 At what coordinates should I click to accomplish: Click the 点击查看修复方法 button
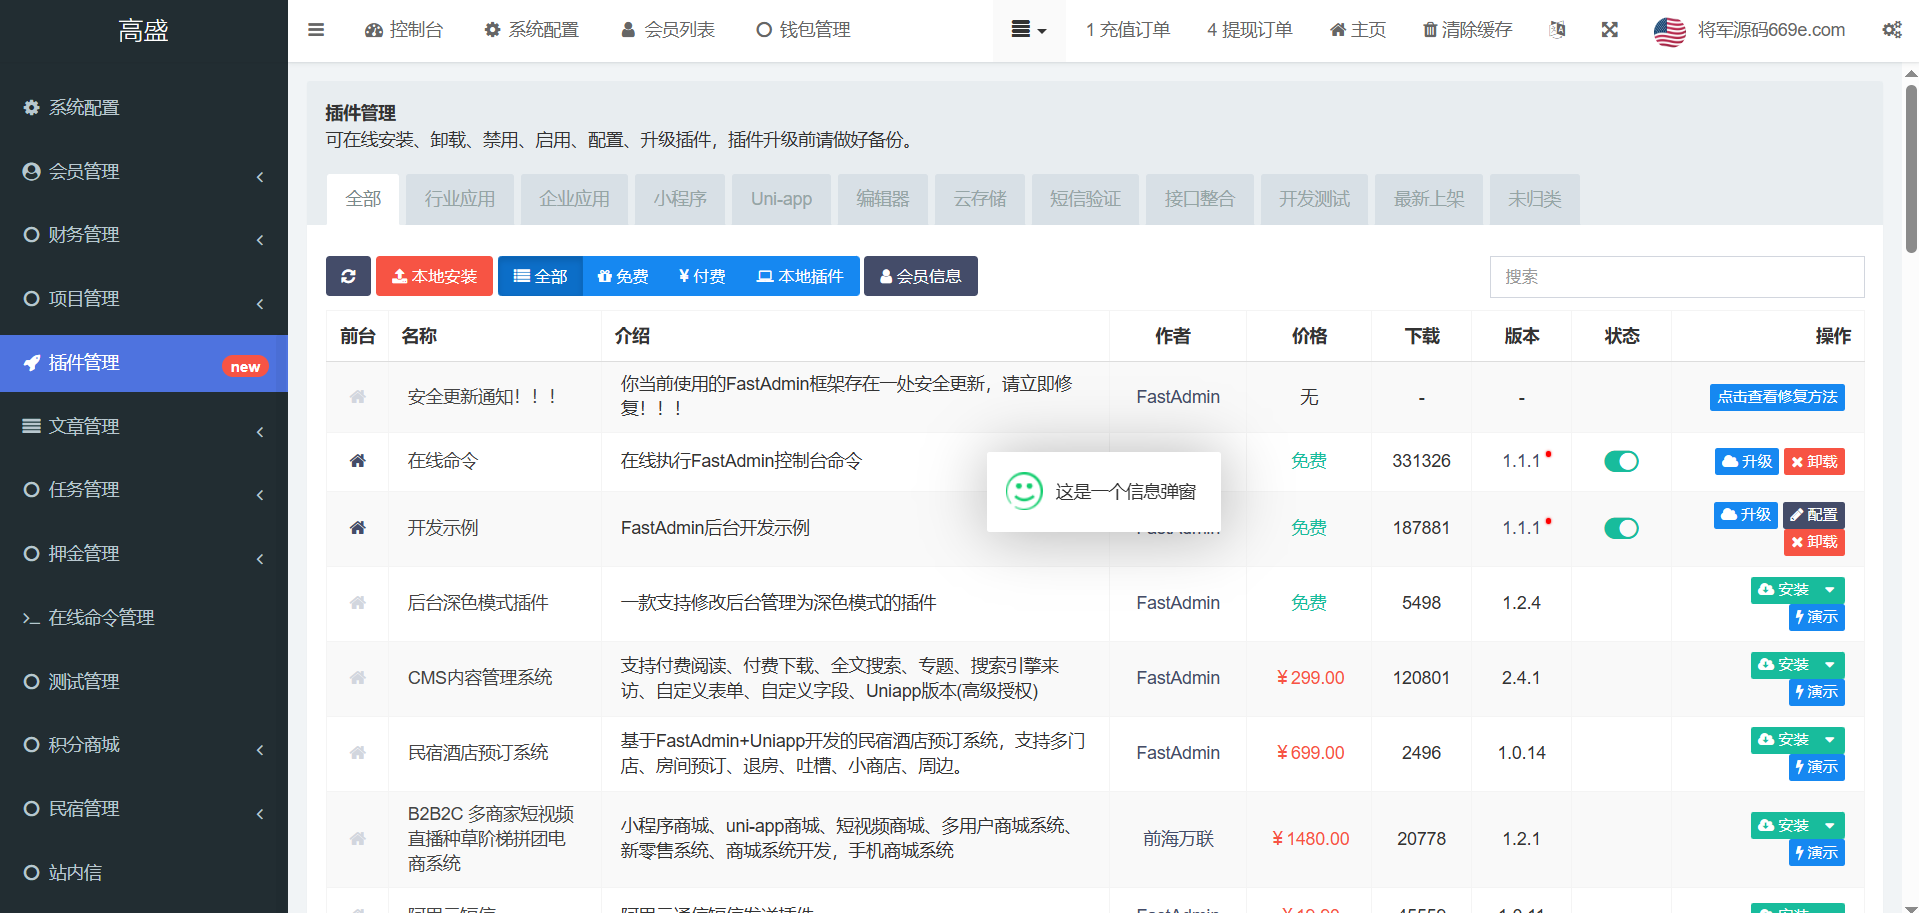pos(1777,397)
